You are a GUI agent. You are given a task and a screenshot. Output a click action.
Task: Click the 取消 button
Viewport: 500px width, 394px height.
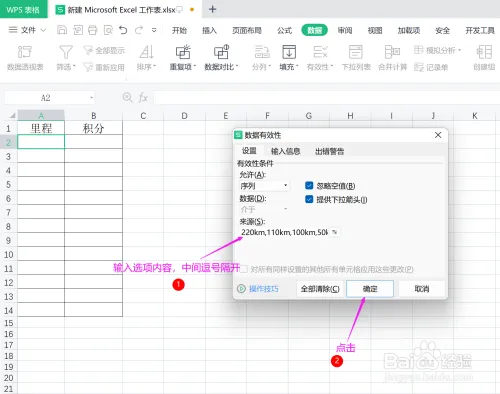[422, 289]
